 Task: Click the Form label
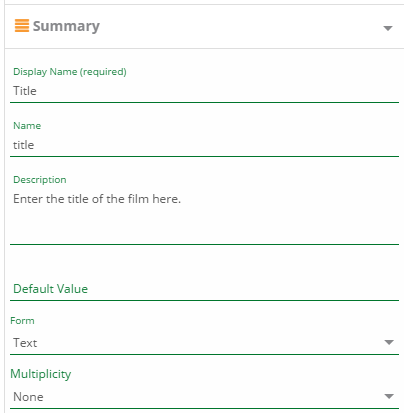tap(22, 321)
